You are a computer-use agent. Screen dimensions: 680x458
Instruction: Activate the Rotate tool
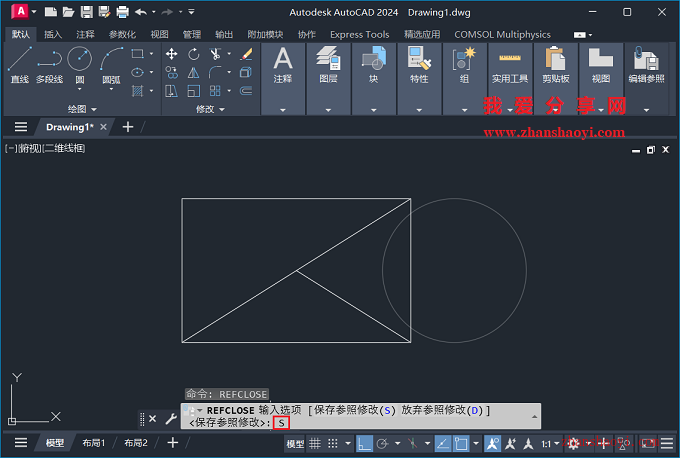pos(193,54)
